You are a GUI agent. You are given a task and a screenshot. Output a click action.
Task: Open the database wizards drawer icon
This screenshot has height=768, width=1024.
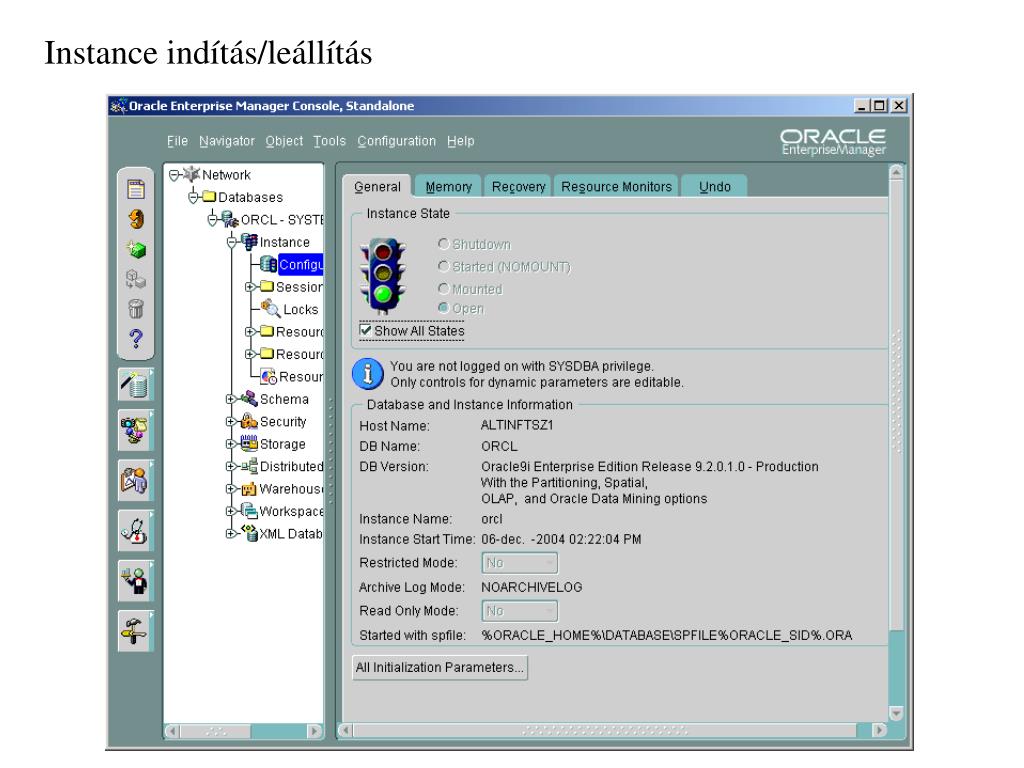[x=136, y=385]
